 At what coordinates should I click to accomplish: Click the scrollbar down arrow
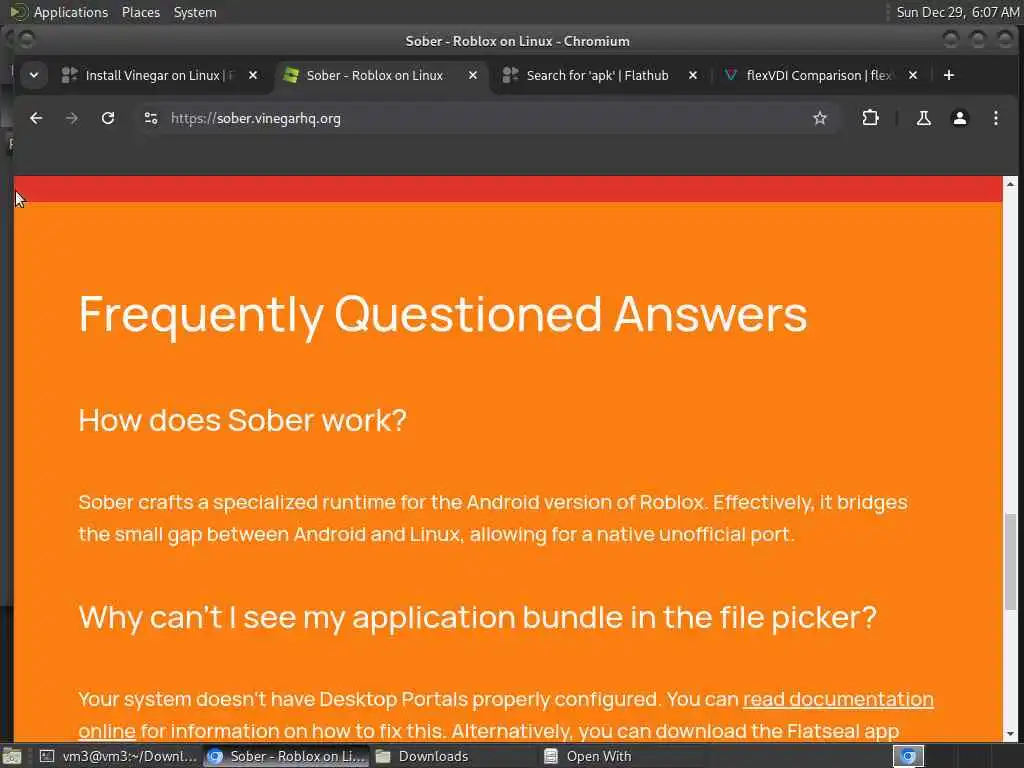pos(1010,733)
